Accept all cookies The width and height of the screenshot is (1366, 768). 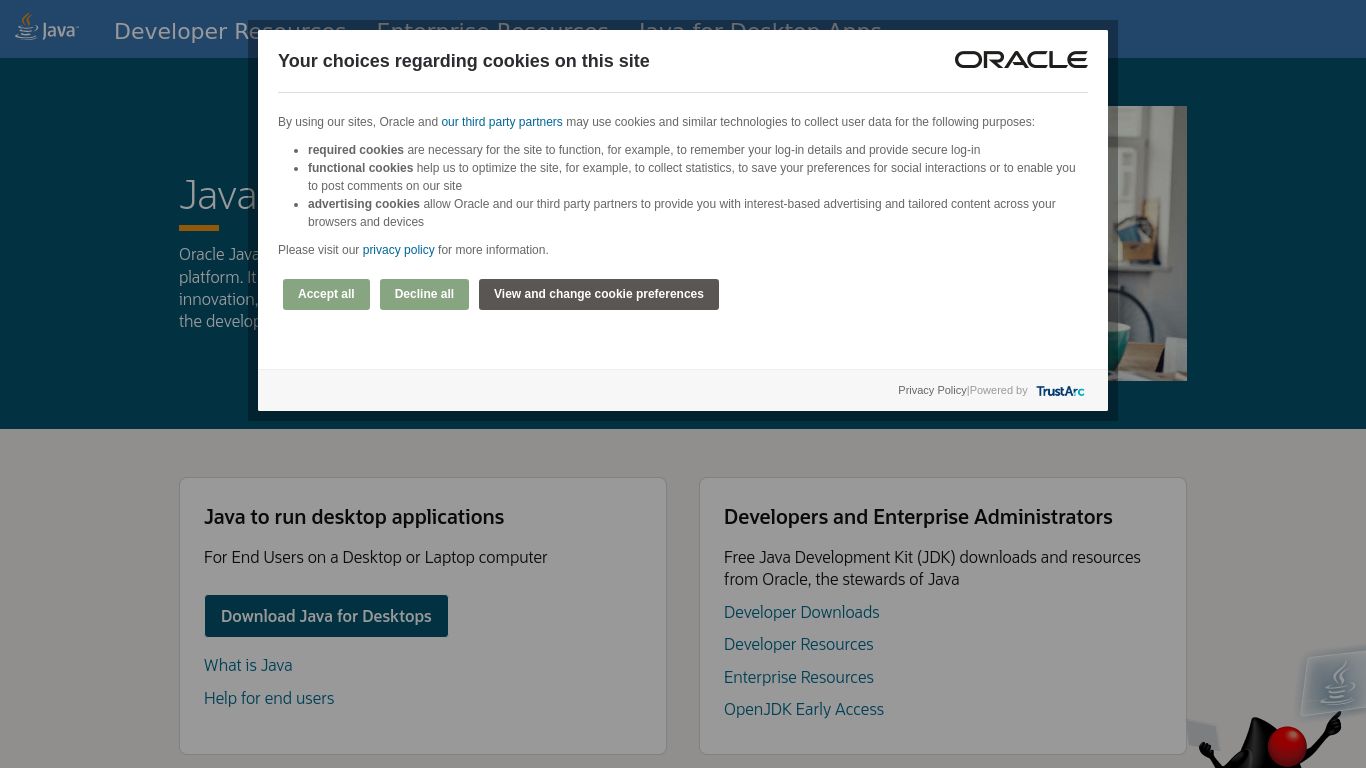point(326,294)
